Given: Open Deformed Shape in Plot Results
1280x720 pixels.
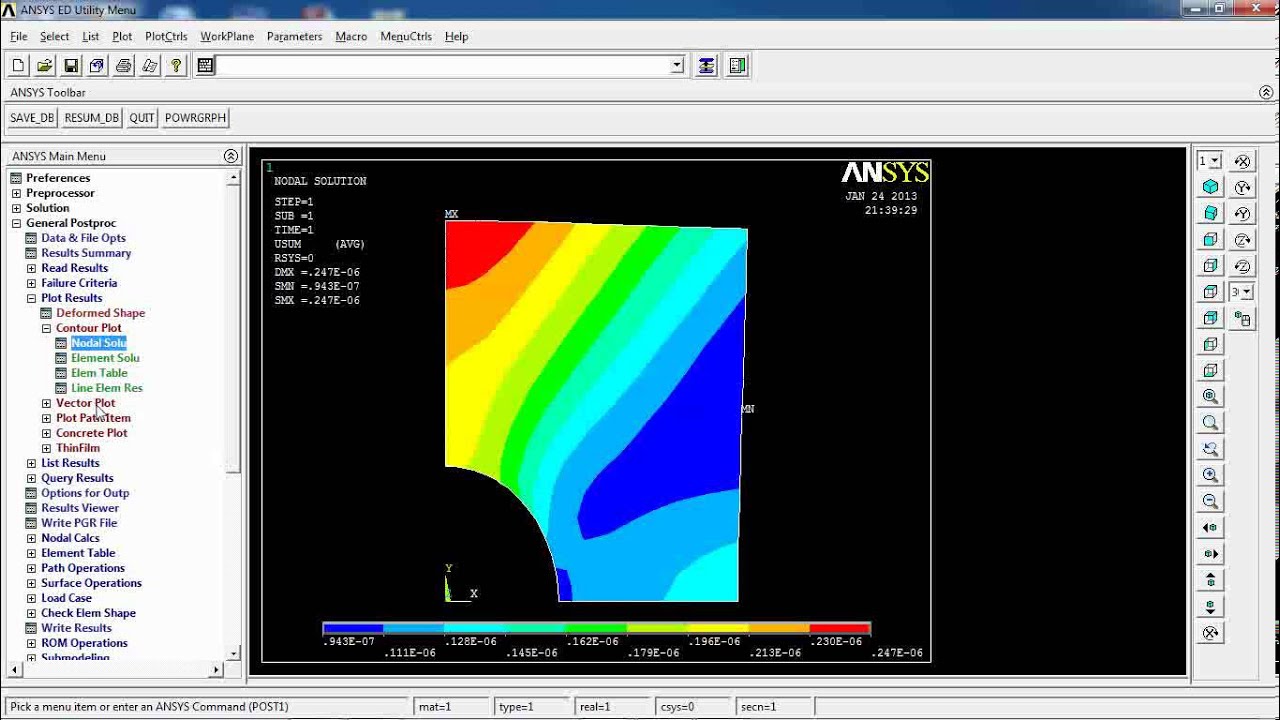Looking at the screenshot, I should click(x=100, y=313).
